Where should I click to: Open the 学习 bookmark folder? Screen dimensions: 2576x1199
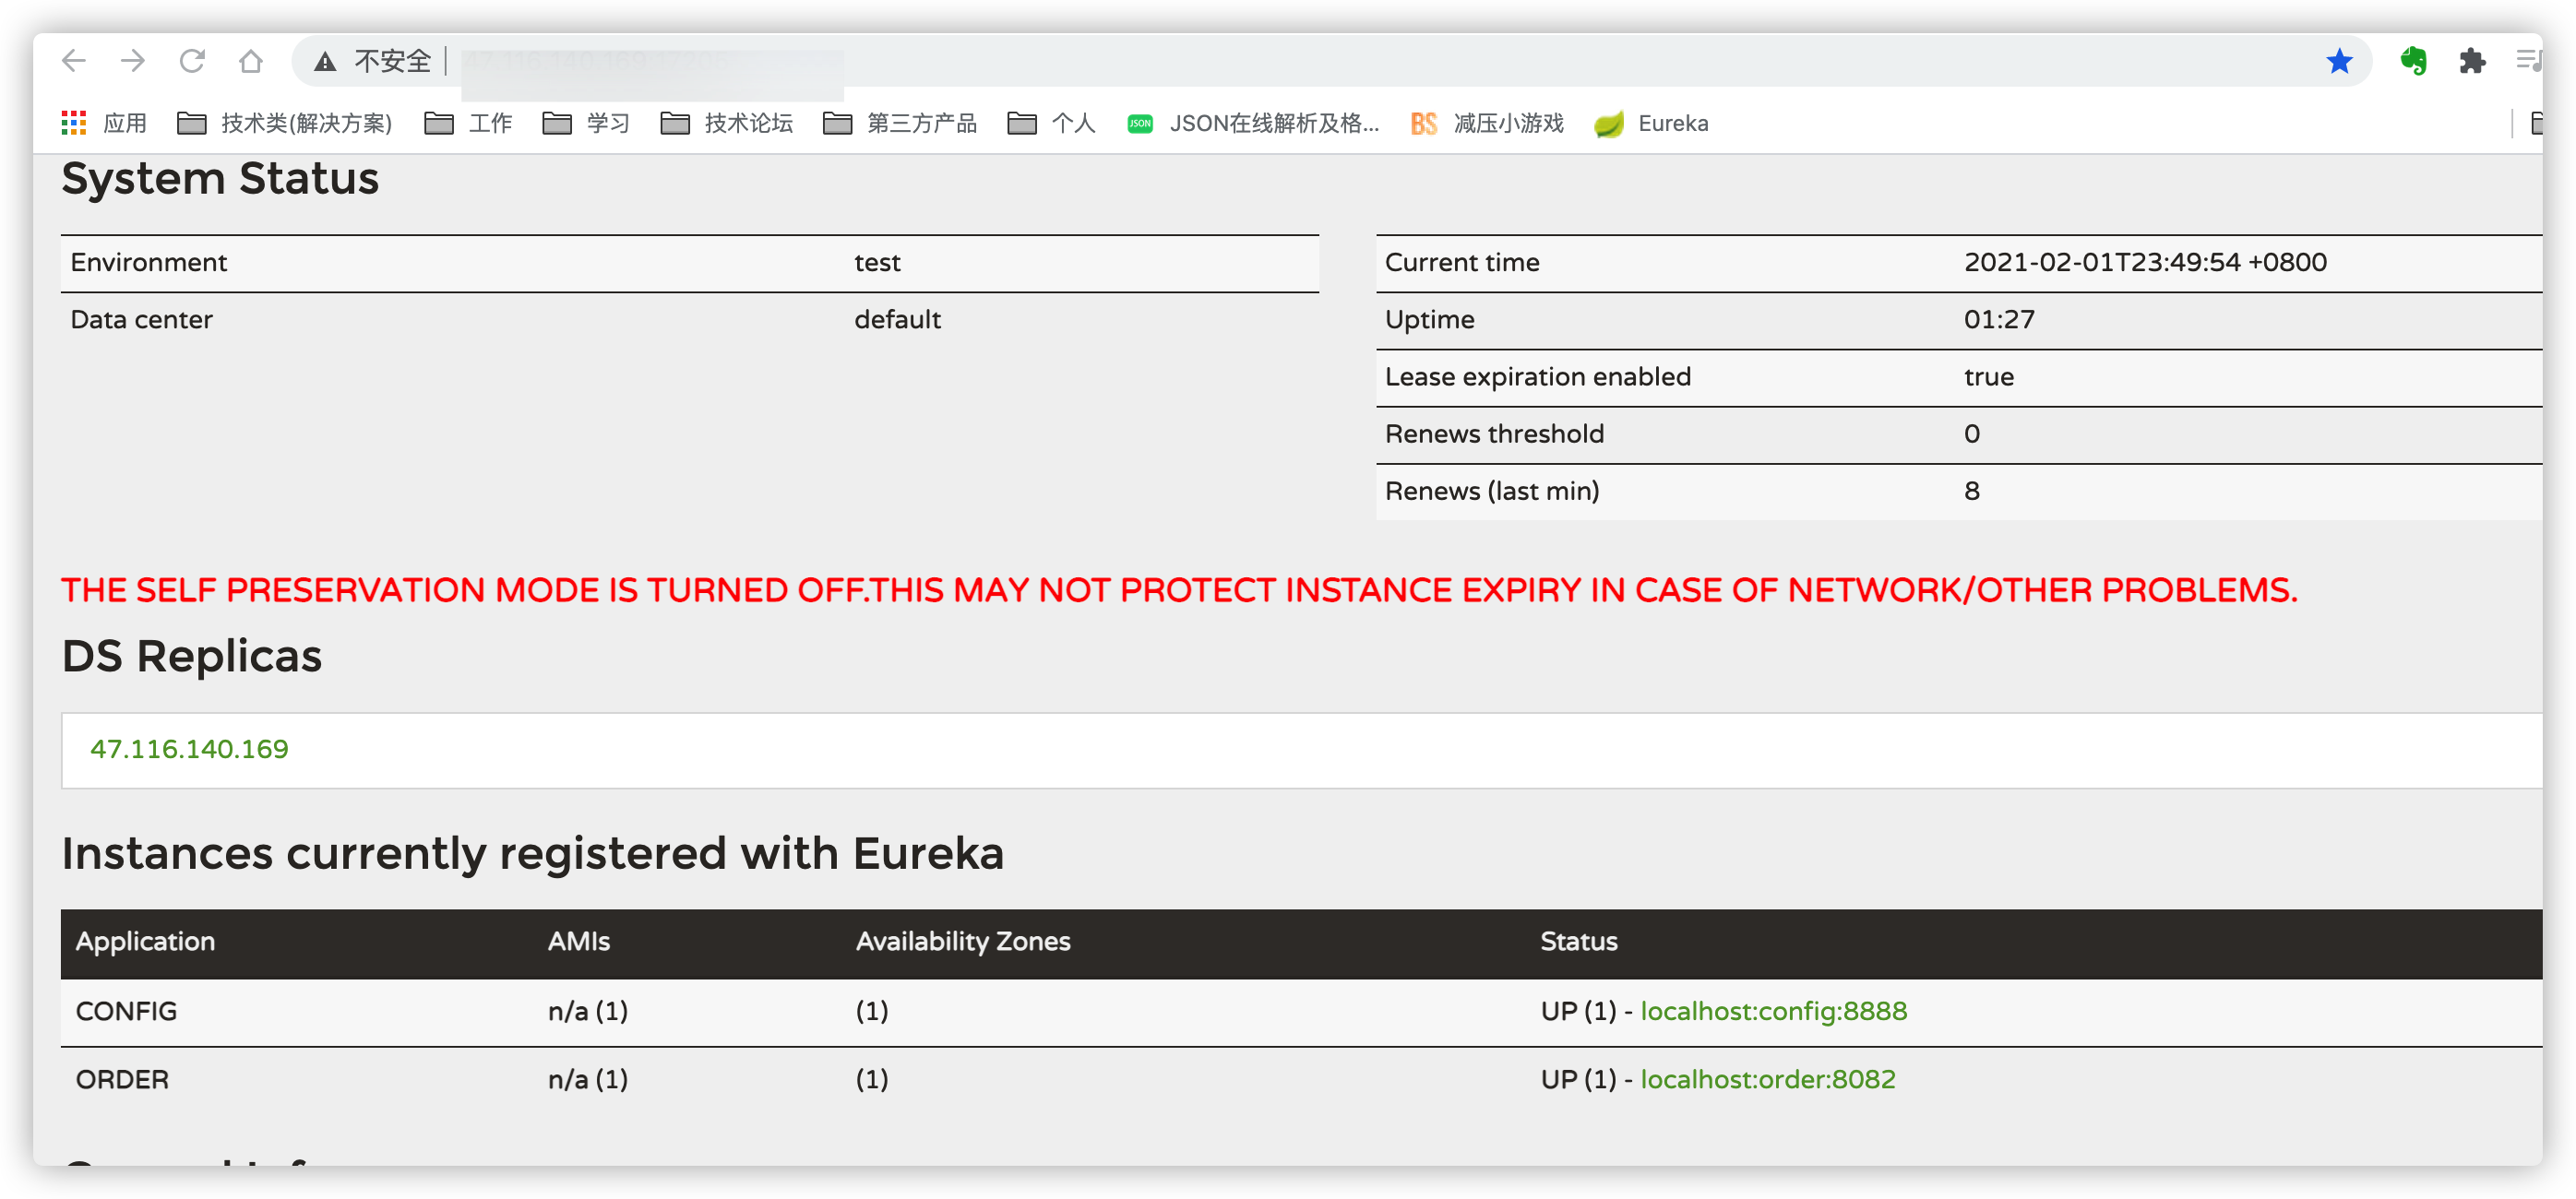586,123
